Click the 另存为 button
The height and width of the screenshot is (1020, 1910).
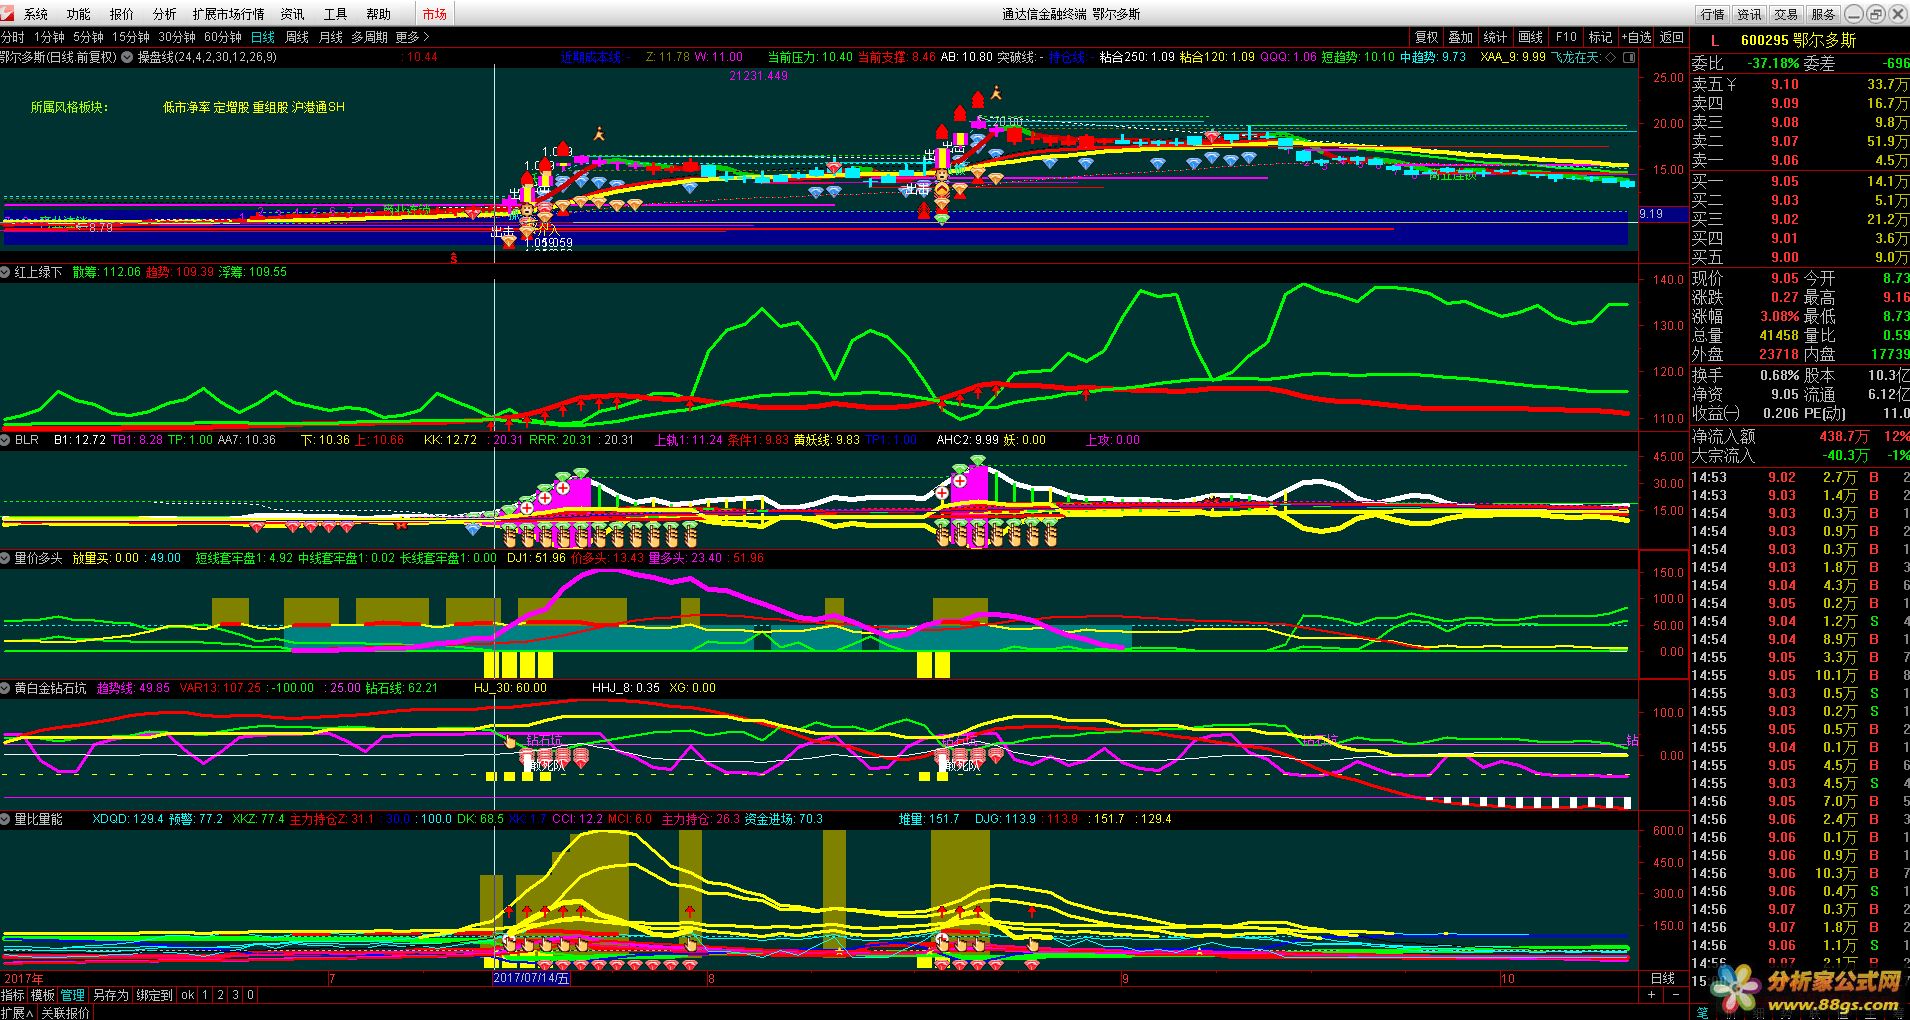pos(110,995)
